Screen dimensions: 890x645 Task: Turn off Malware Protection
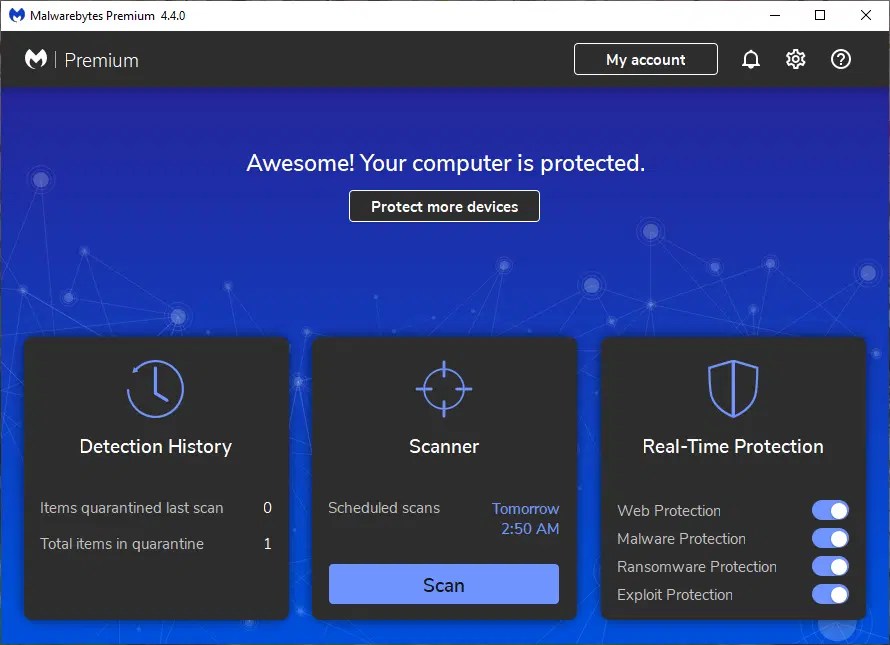point(831,538)
